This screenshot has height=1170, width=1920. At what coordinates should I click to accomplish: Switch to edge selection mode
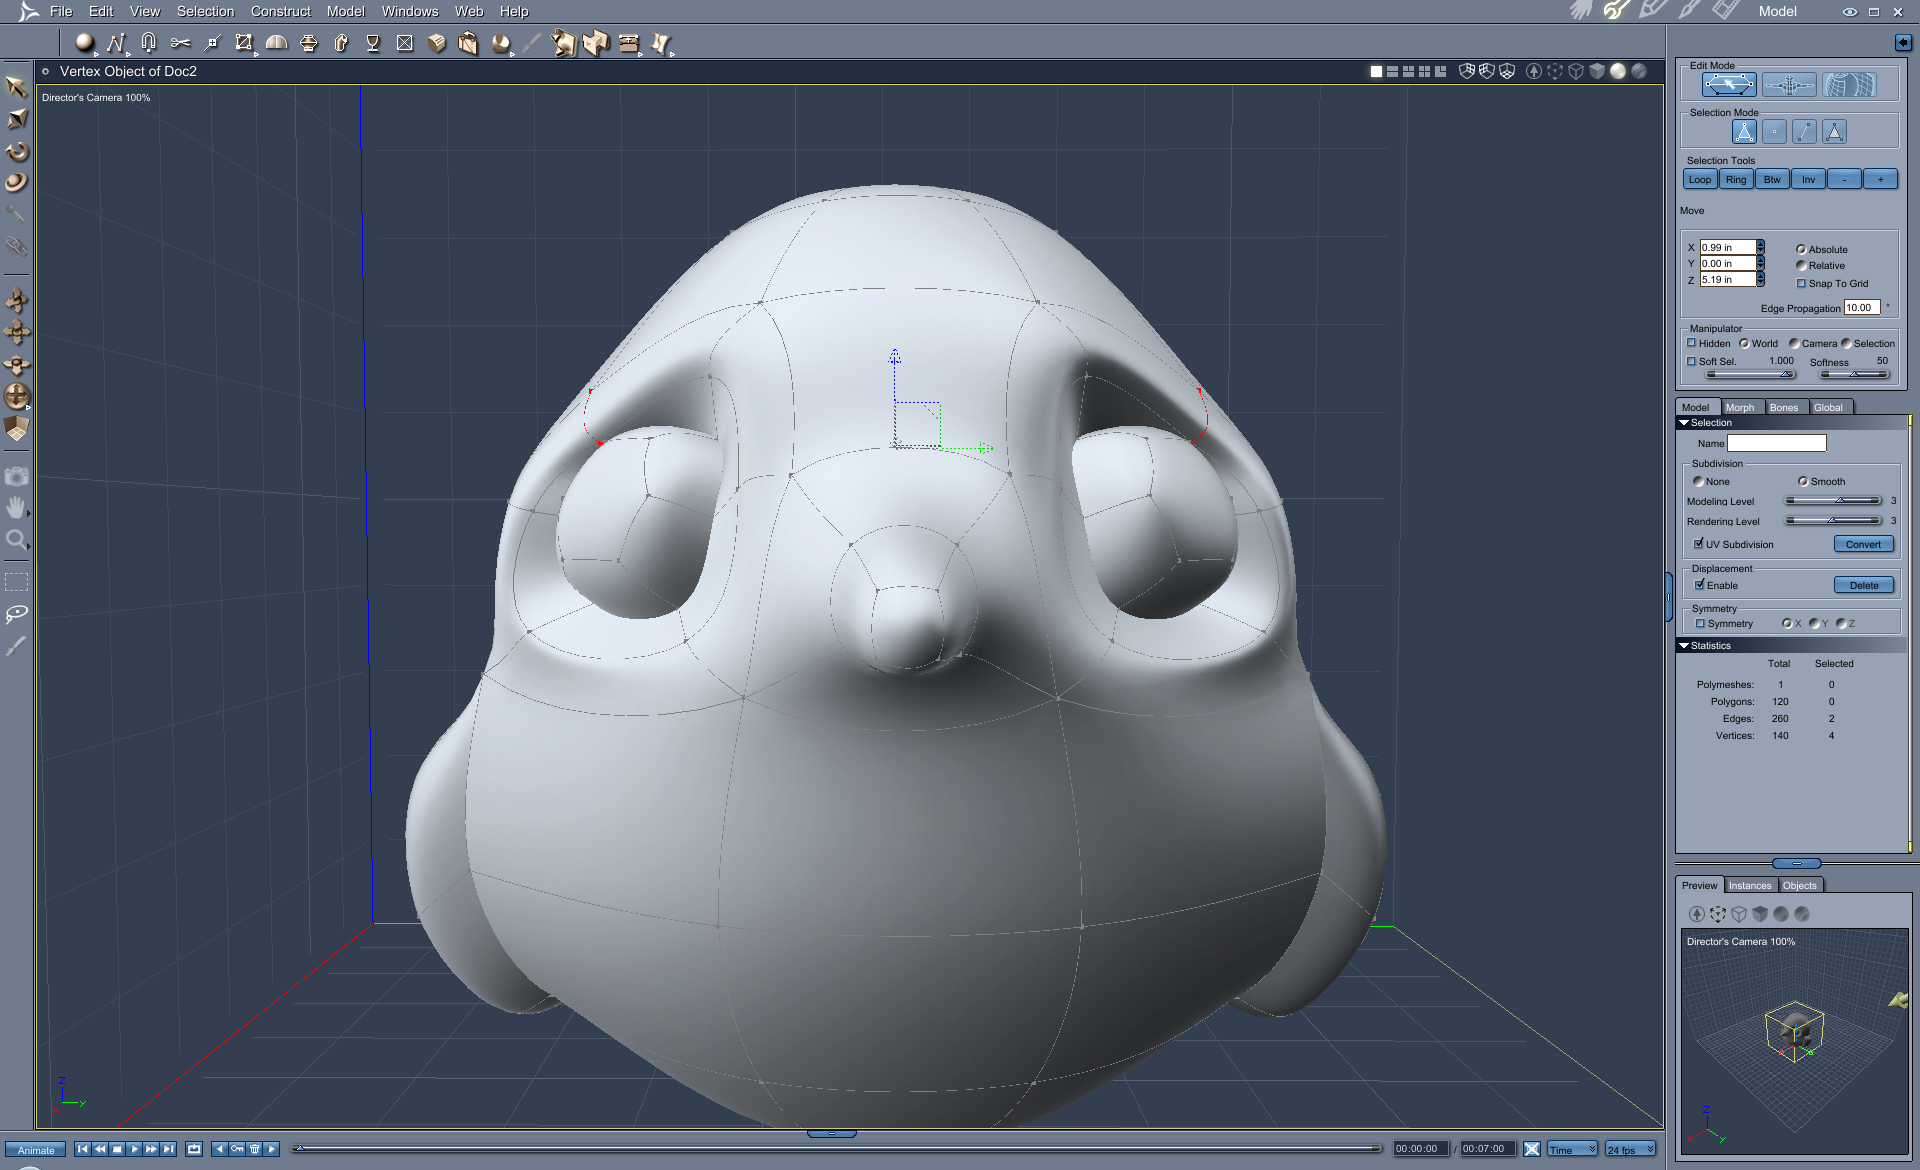(x=1804, y=132)
